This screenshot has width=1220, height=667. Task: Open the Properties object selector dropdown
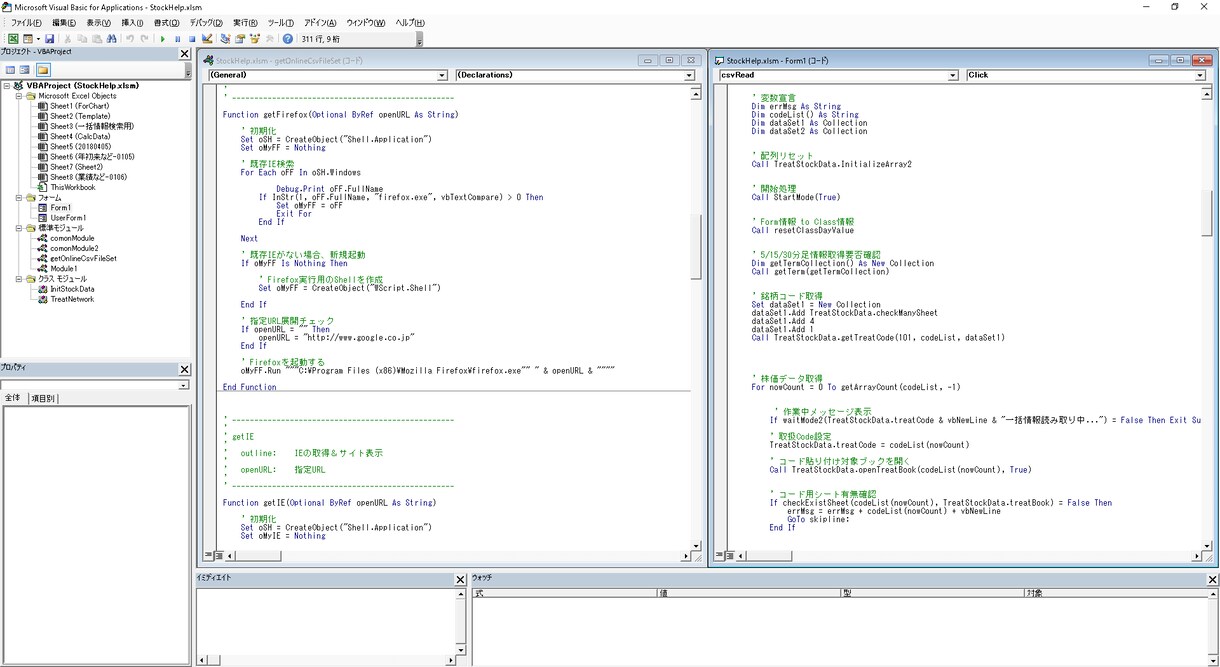(184, 385)
